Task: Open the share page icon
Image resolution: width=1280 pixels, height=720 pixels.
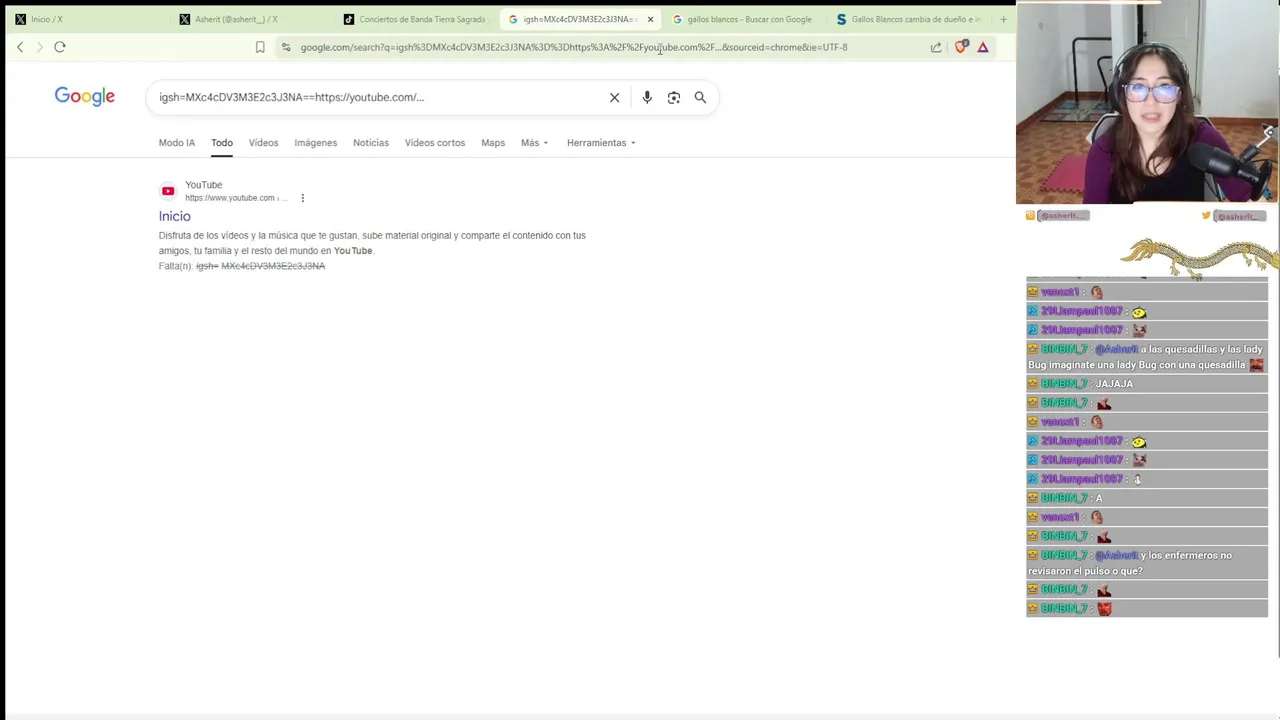Action: click(x=936, y=47)
